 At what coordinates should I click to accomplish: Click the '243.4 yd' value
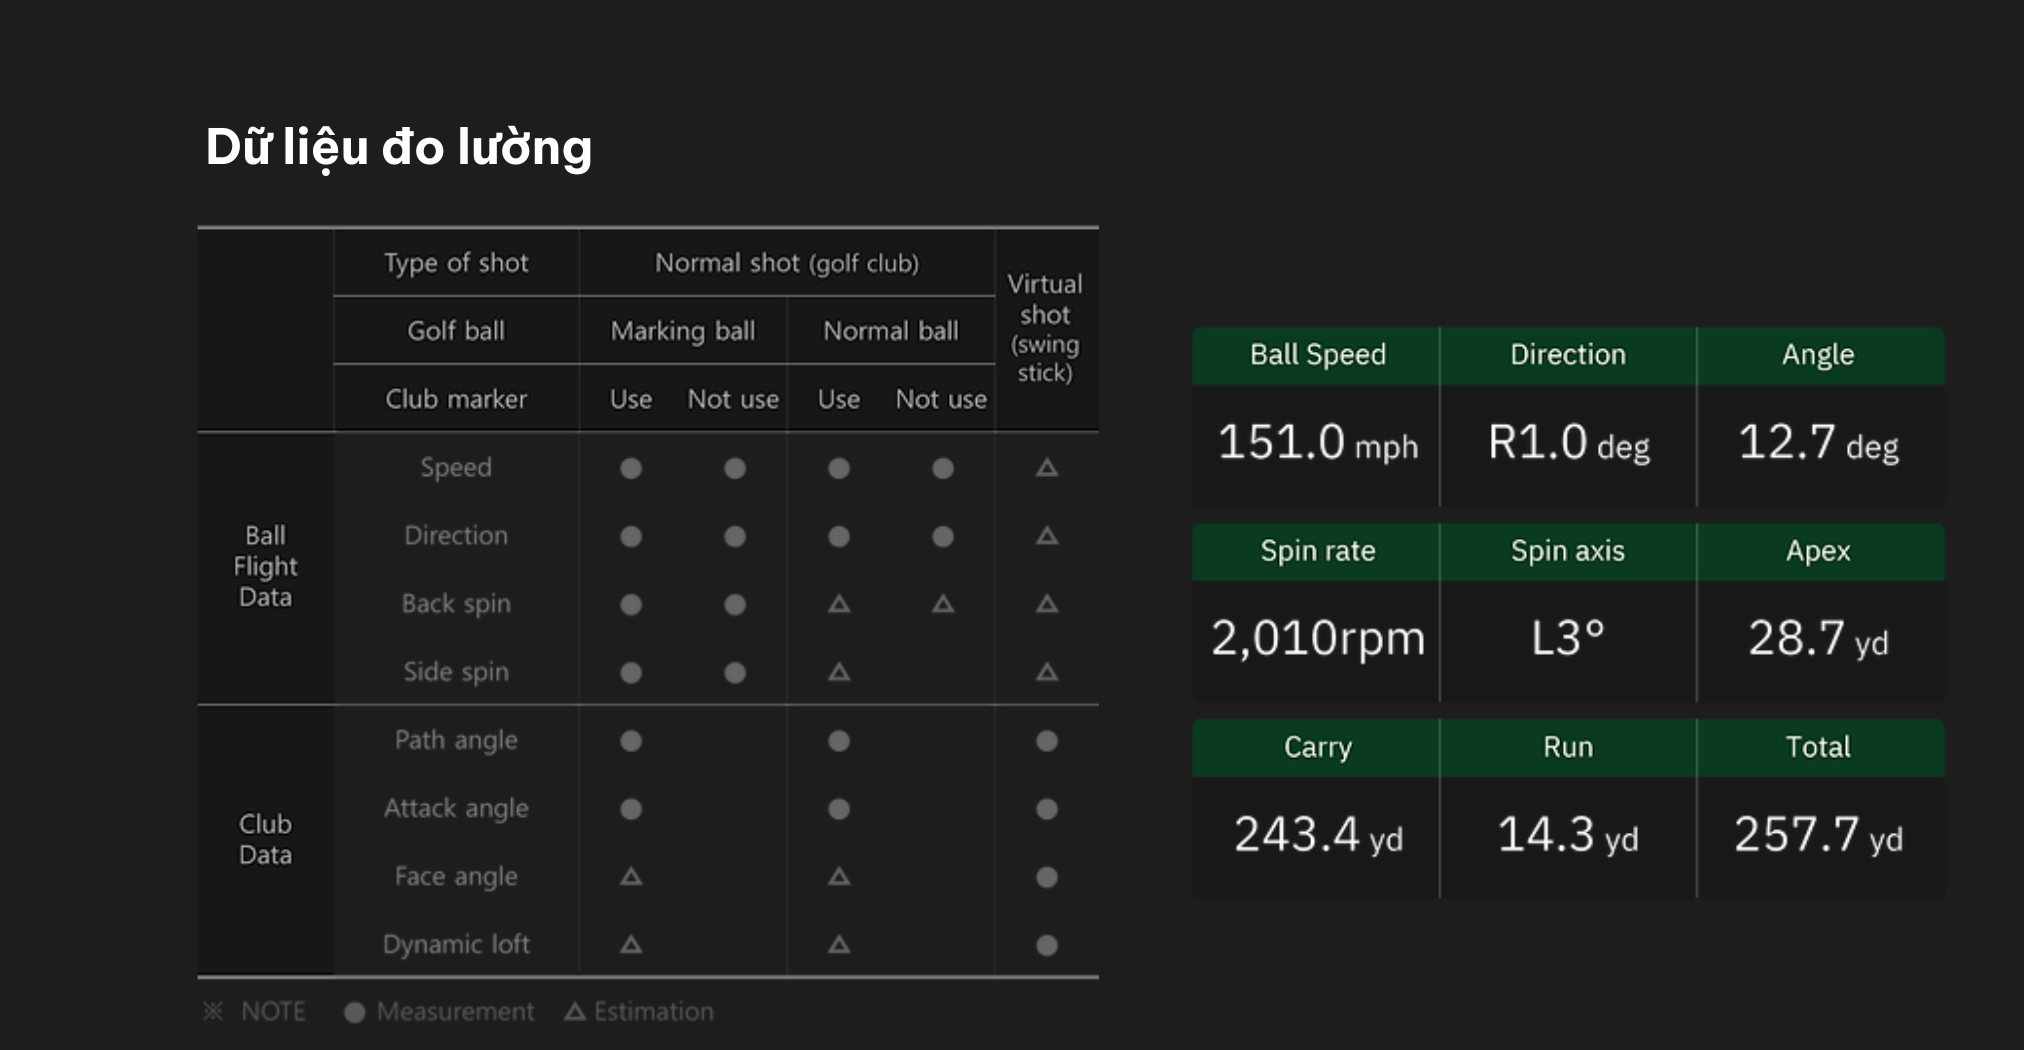(1317, 835)
